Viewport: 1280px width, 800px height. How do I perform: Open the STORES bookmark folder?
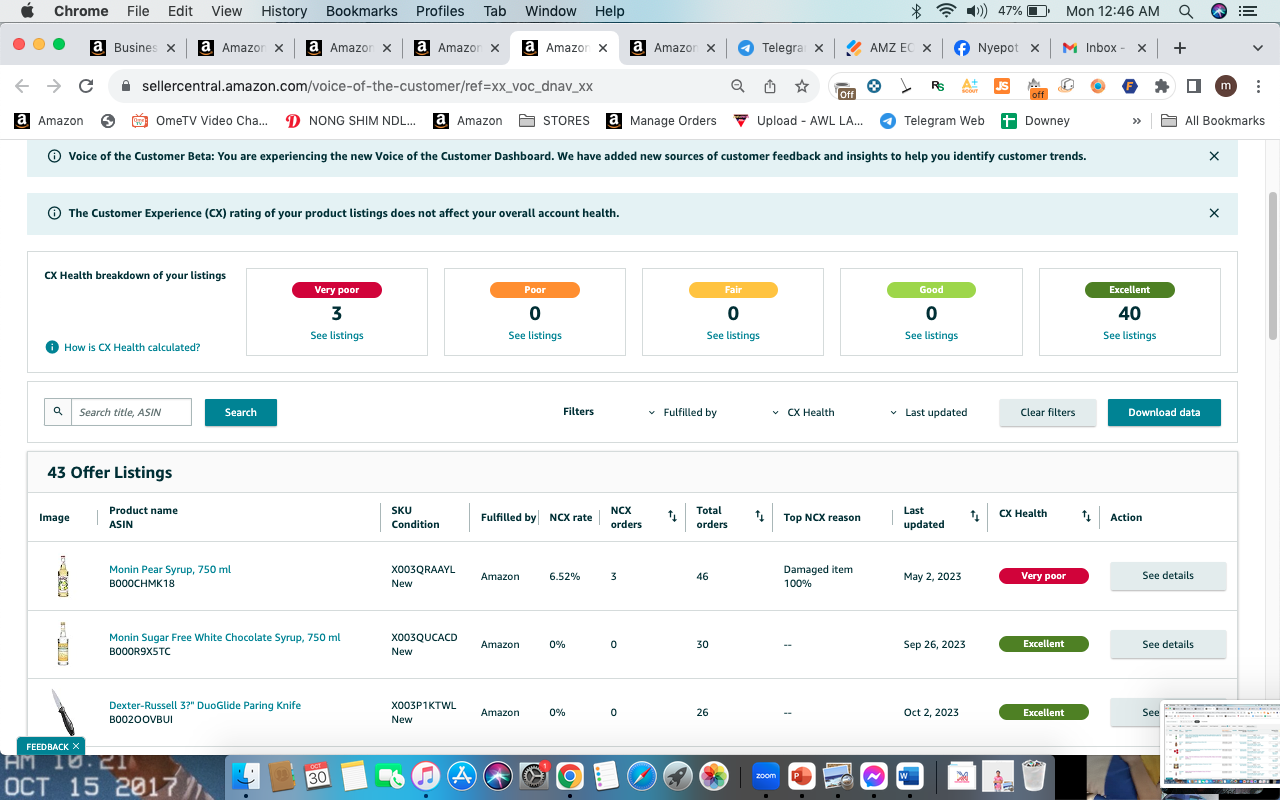point(554,121)
